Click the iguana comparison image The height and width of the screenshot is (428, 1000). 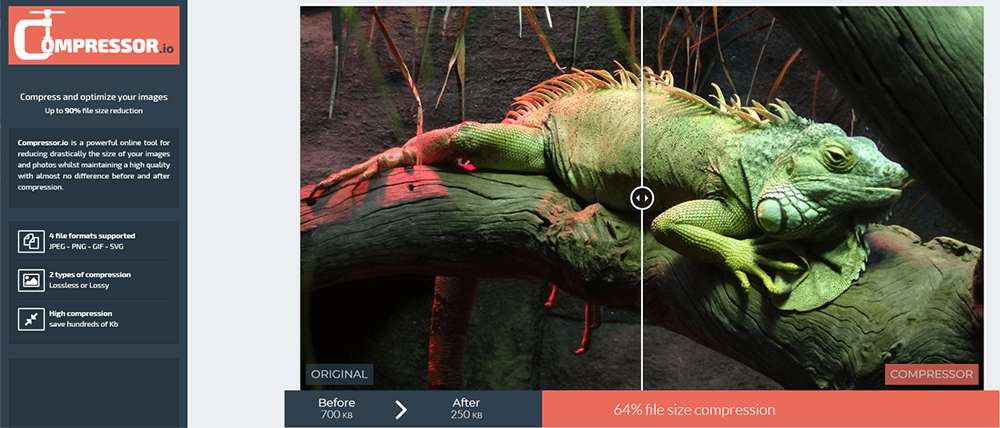pyautogui.click(x=642, y=198)
